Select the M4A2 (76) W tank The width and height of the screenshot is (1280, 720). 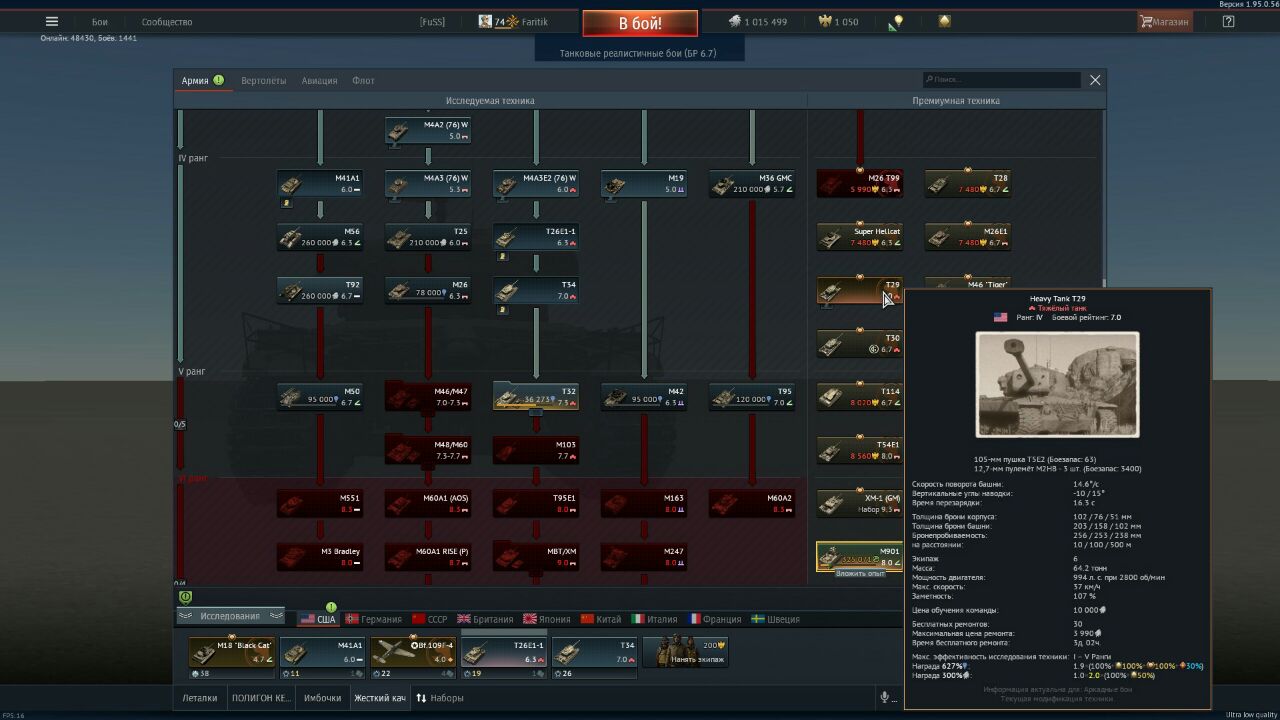pos(428,131)
